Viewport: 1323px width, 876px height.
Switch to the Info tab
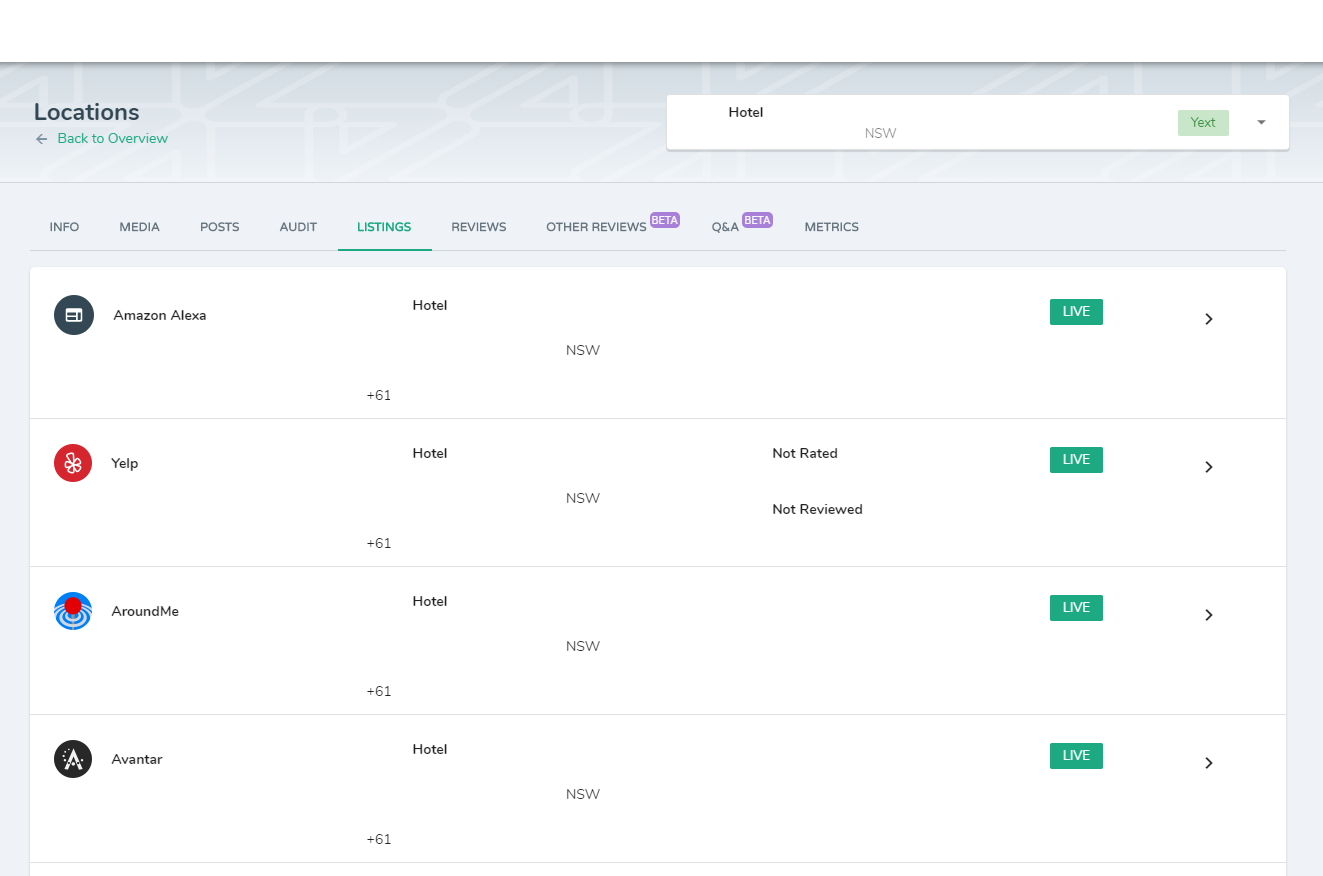coord(64,227)
